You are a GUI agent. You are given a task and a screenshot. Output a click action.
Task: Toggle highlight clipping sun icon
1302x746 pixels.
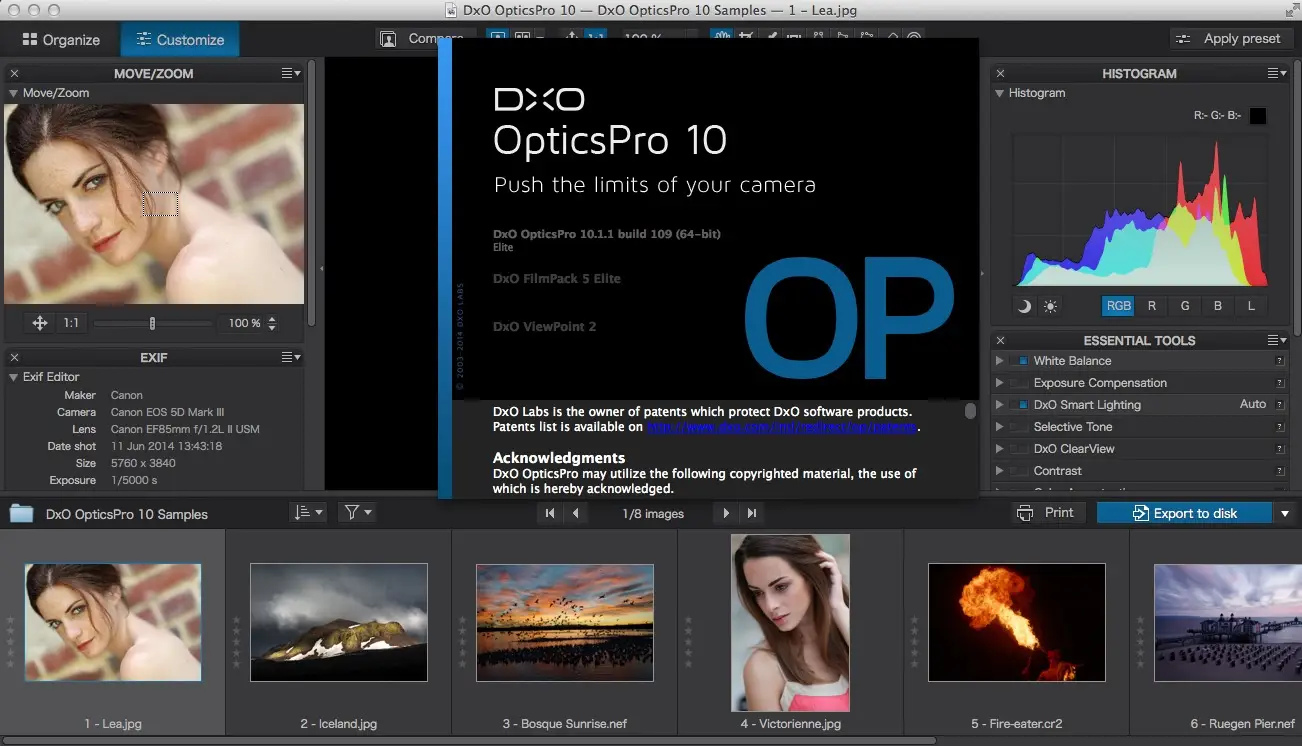(1050, 306)
